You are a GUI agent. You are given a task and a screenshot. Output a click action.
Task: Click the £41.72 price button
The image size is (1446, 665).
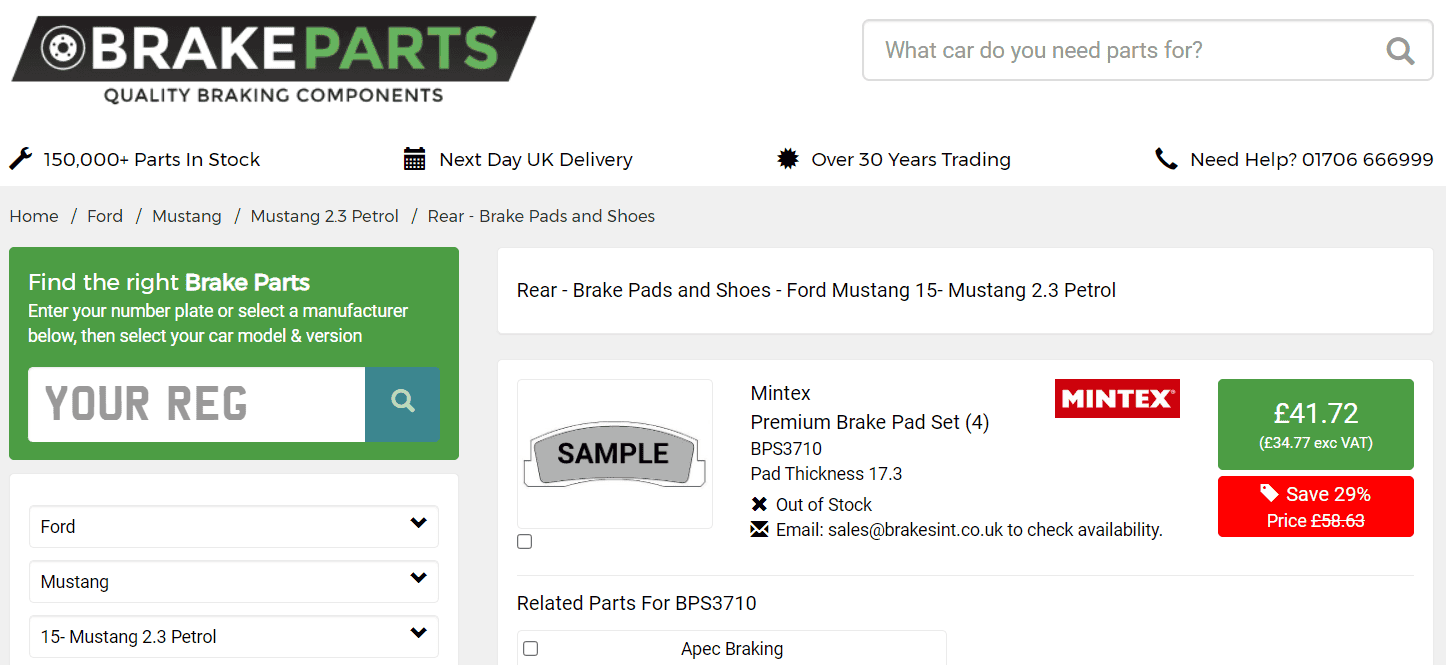(x=1316, y=424)
